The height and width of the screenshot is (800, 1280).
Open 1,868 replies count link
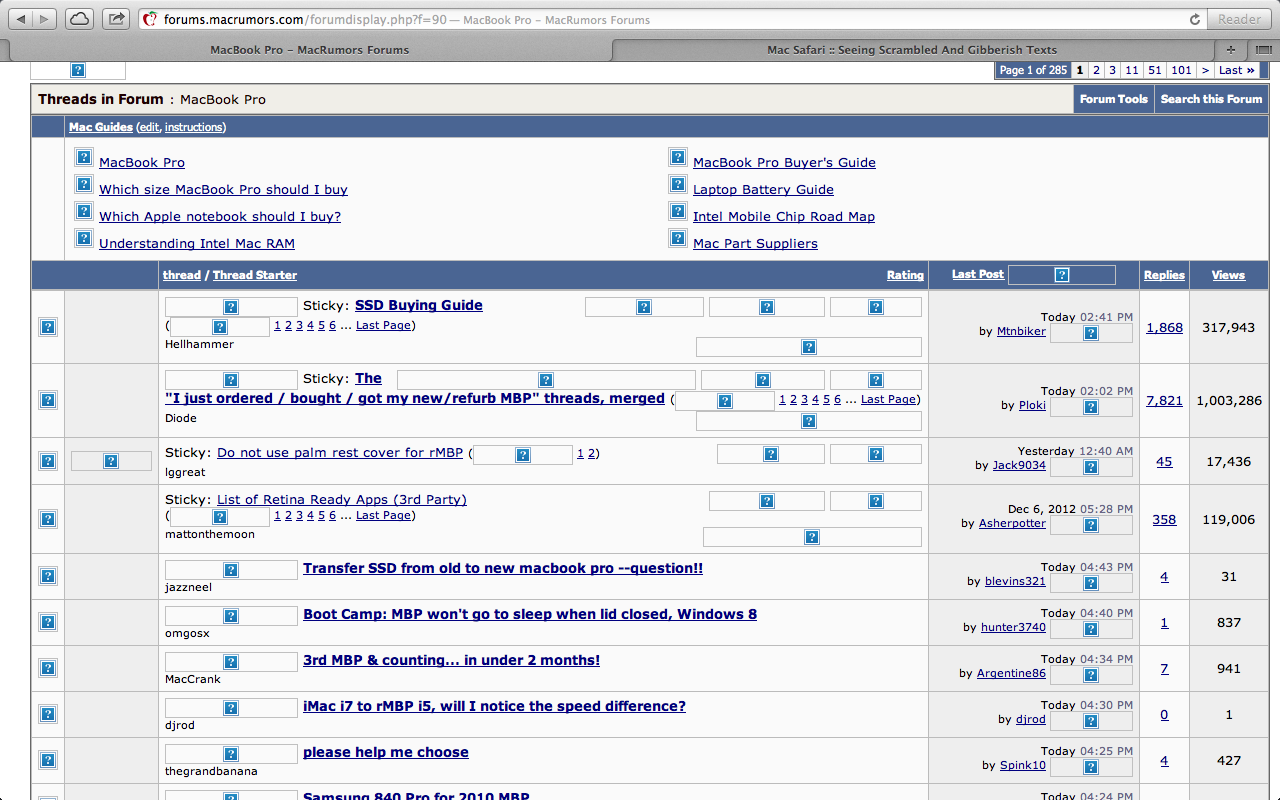pos(1164,327)
